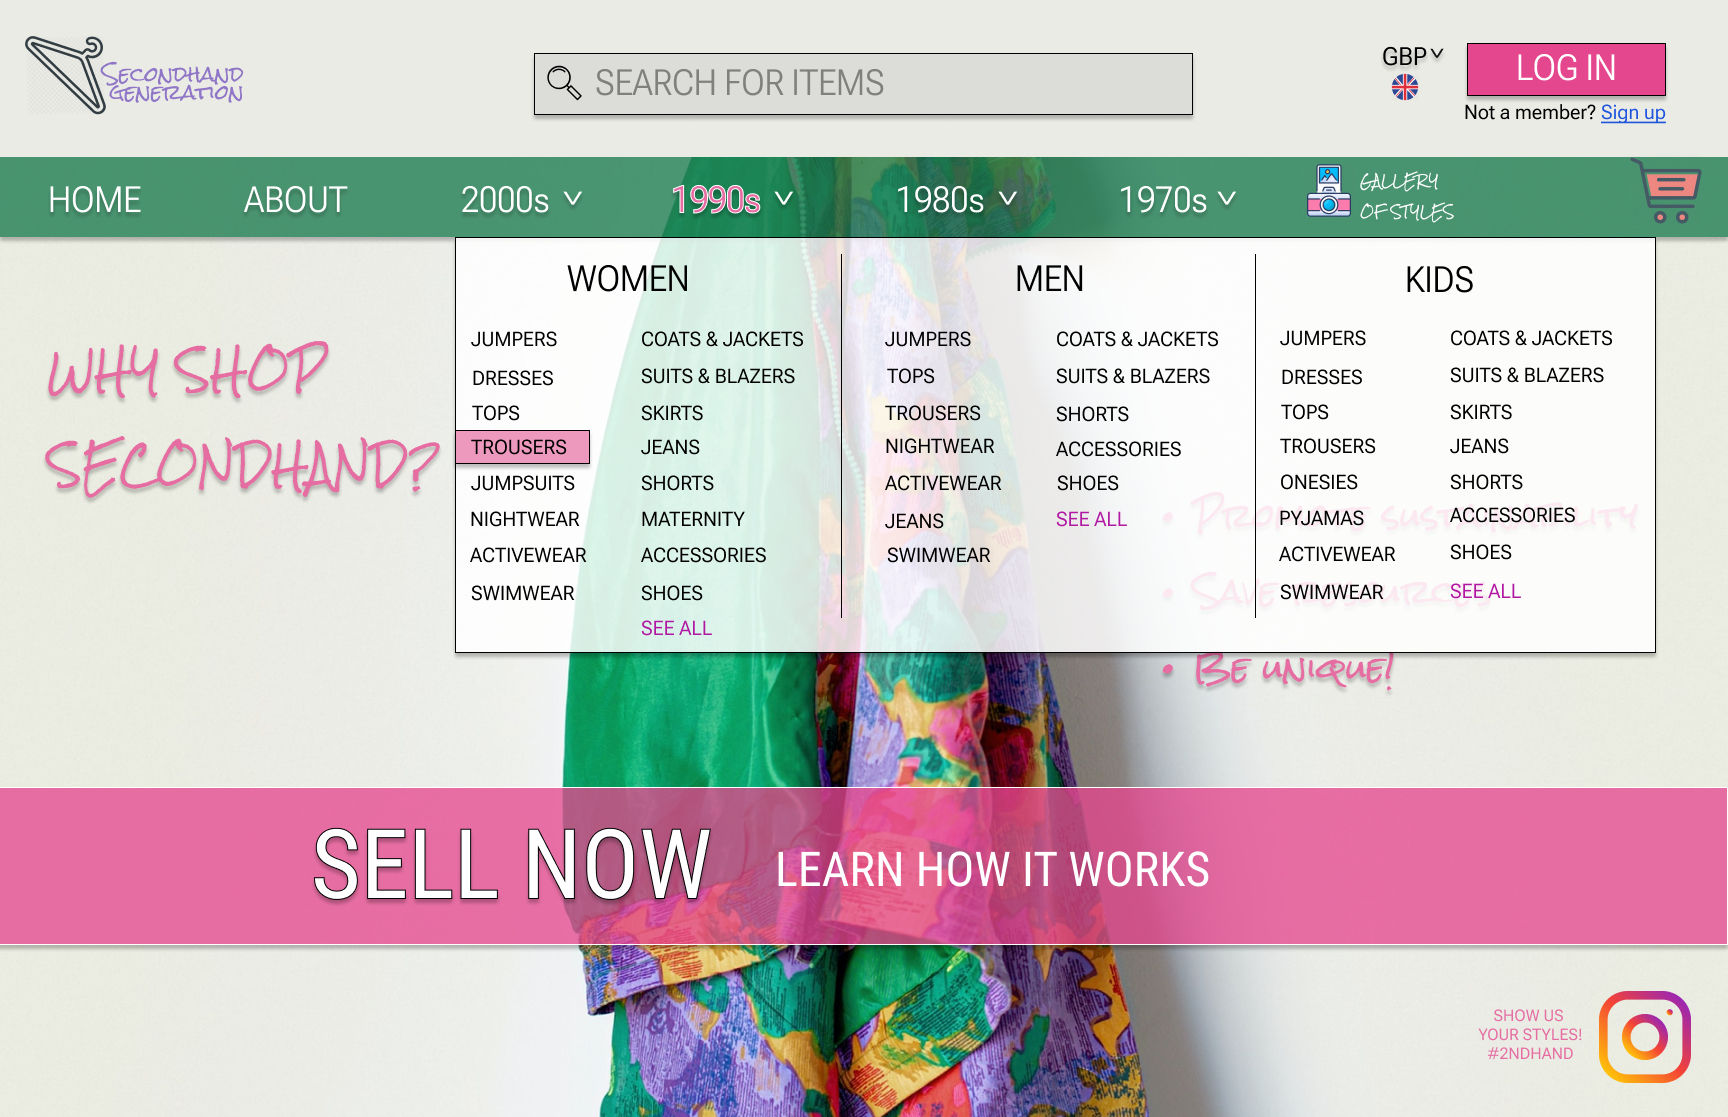Click SEE ALL under Kids
Image resolution: width=1728 pixels, height=1117 pixels.
click(1485, 592)
